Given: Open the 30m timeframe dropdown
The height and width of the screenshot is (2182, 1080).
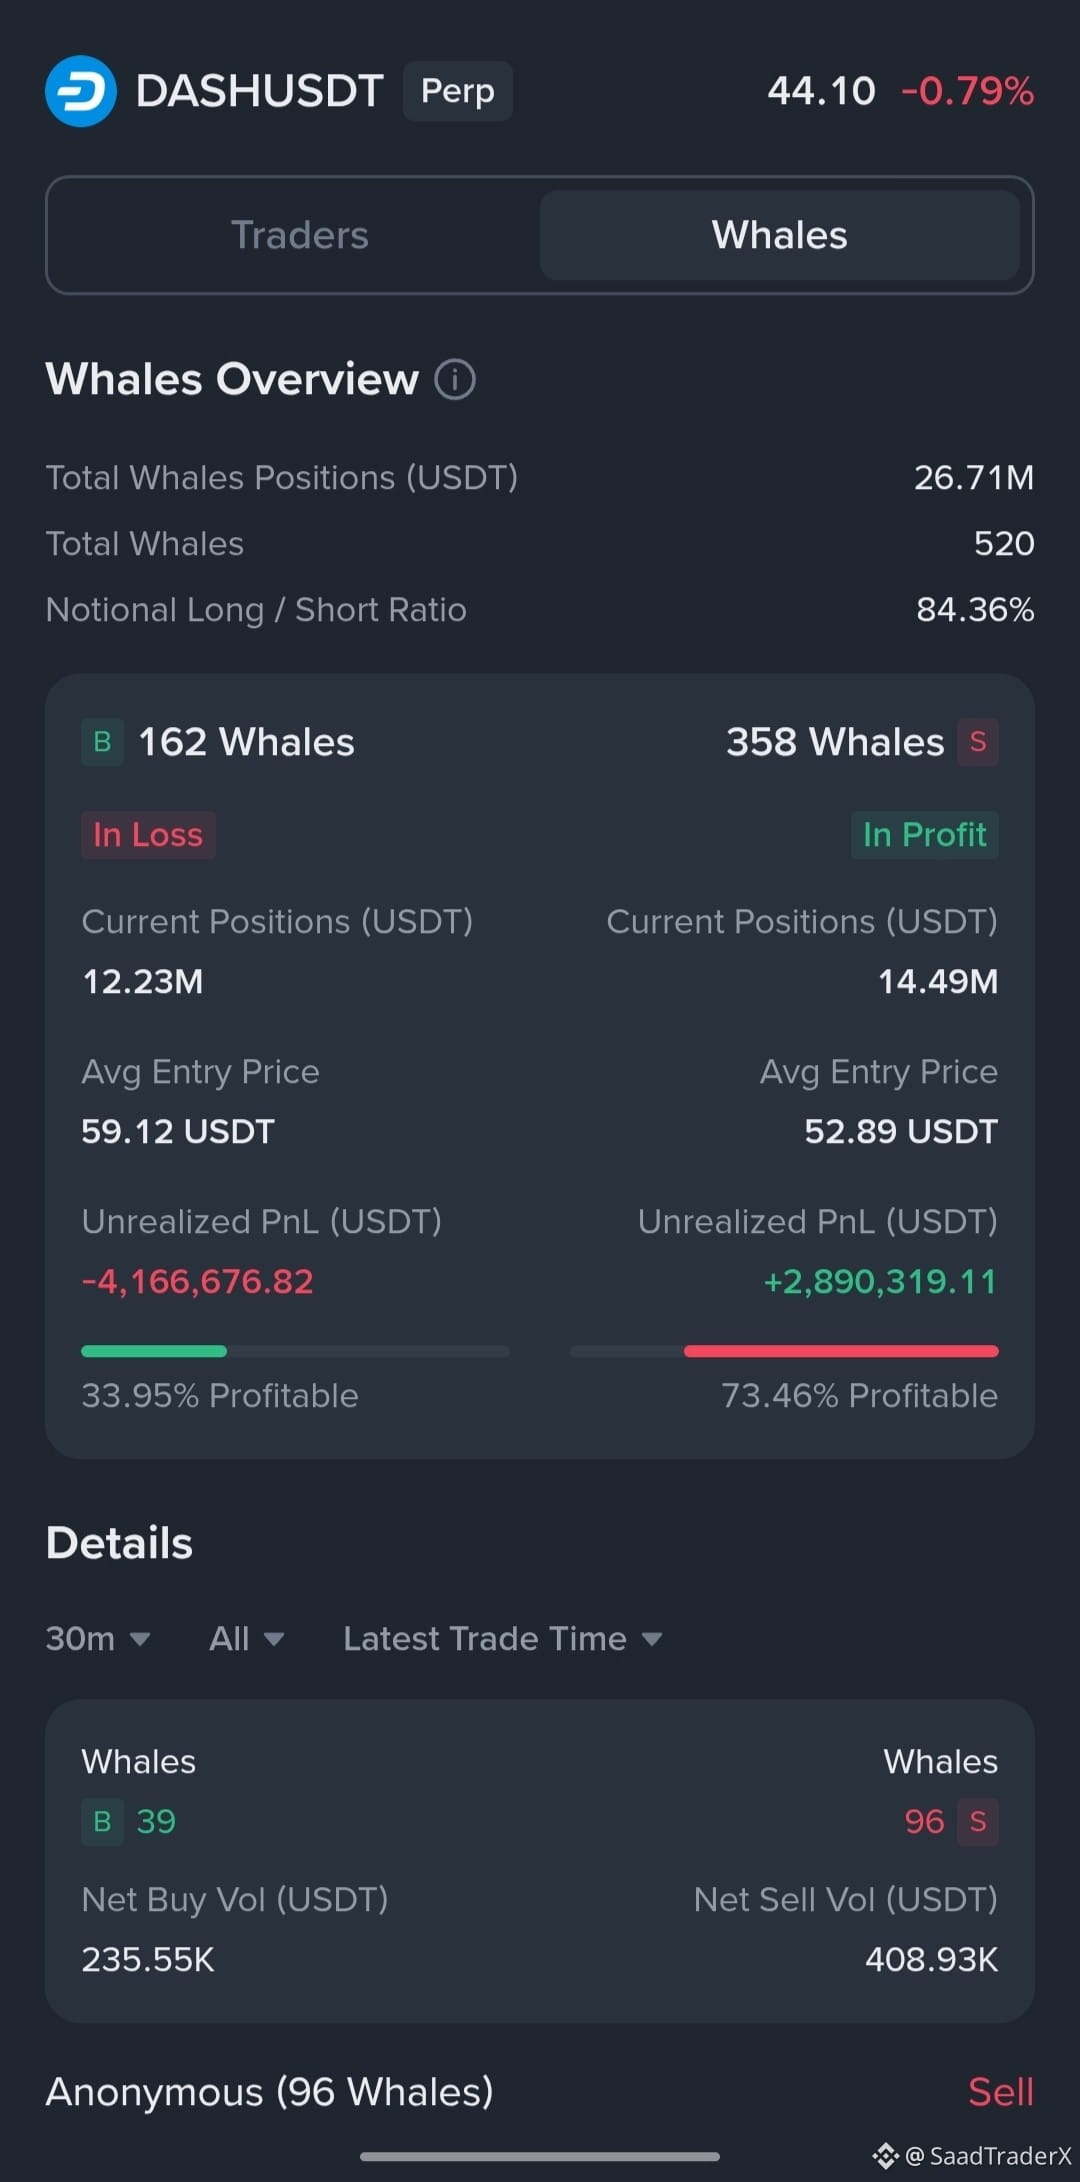Looking at the screenshot, I should tap(98, 1639).
